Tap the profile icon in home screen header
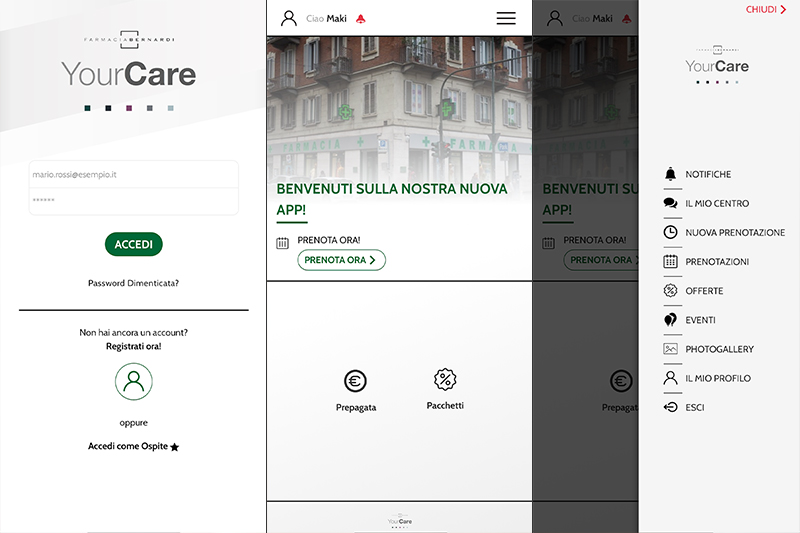The image size is (800, 533). [289, 18]
